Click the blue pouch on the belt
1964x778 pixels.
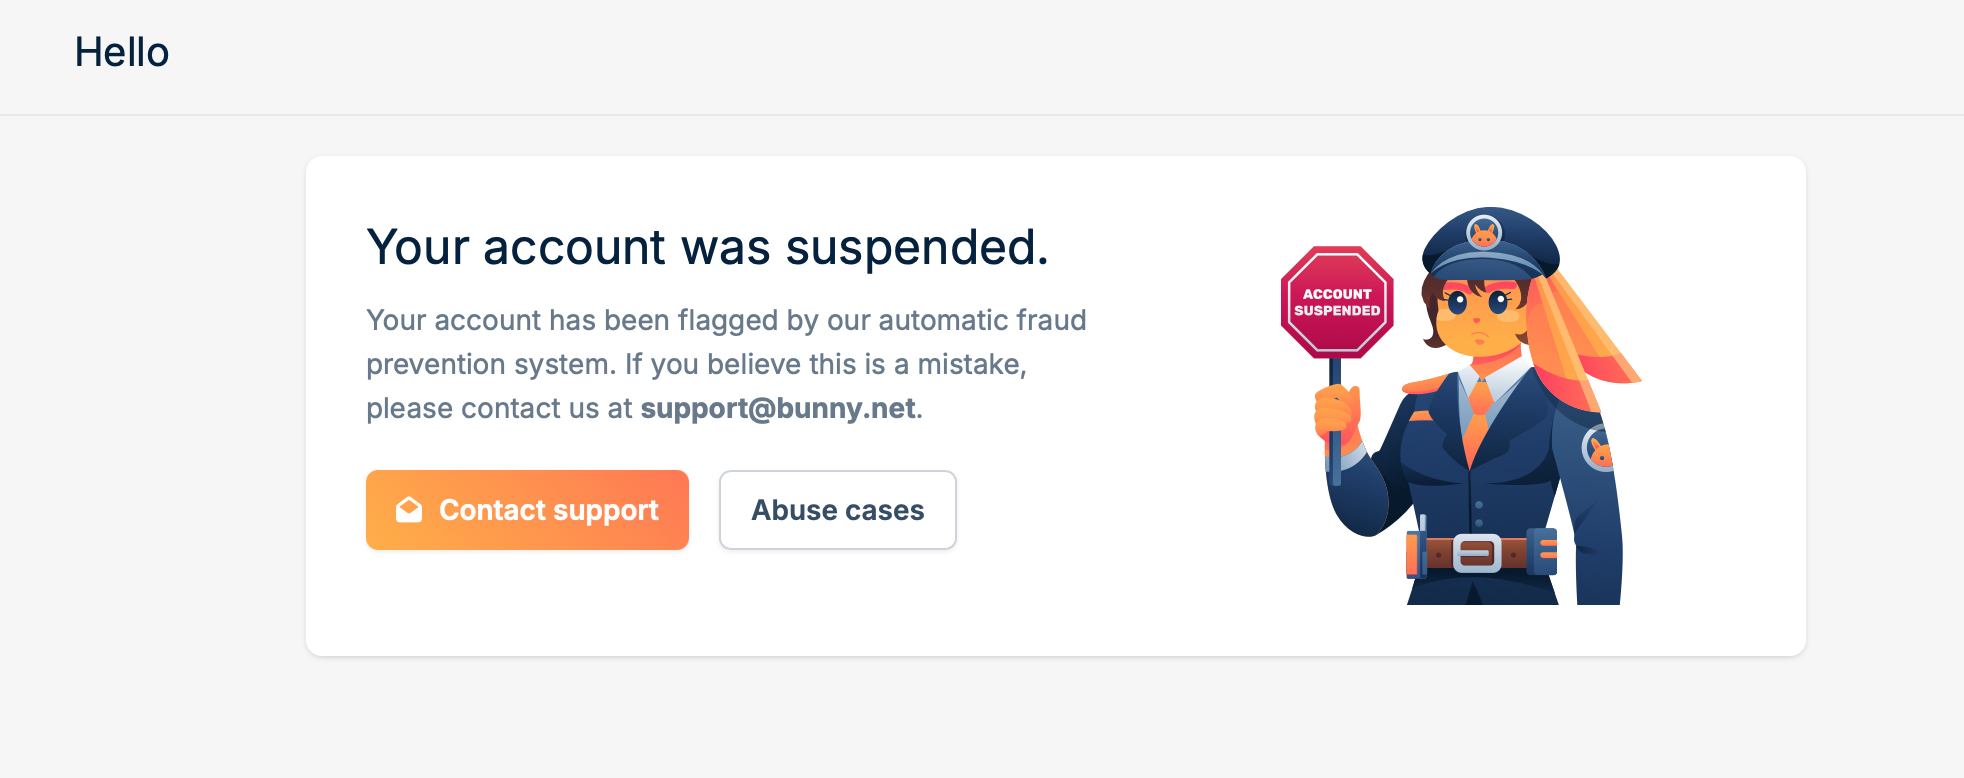(1542, 551)
